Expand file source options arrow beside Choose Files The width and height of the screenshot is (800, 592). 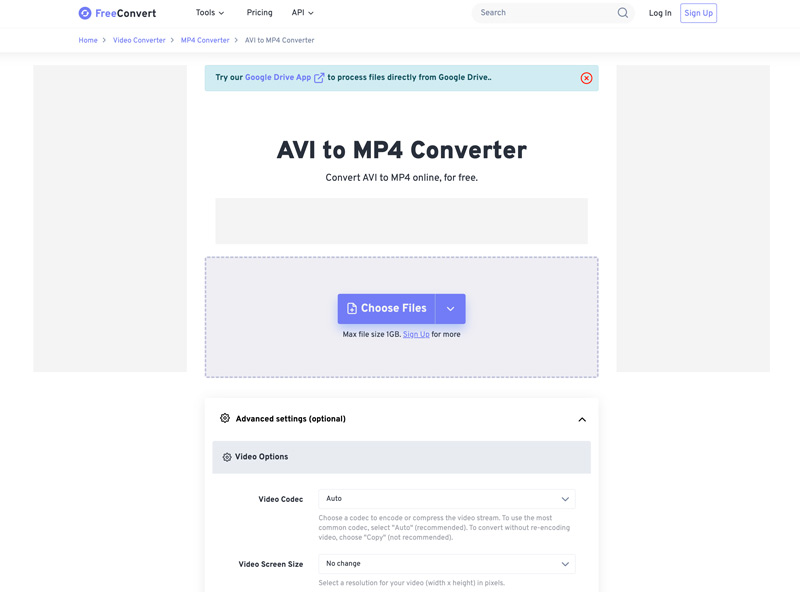(451, 309)
